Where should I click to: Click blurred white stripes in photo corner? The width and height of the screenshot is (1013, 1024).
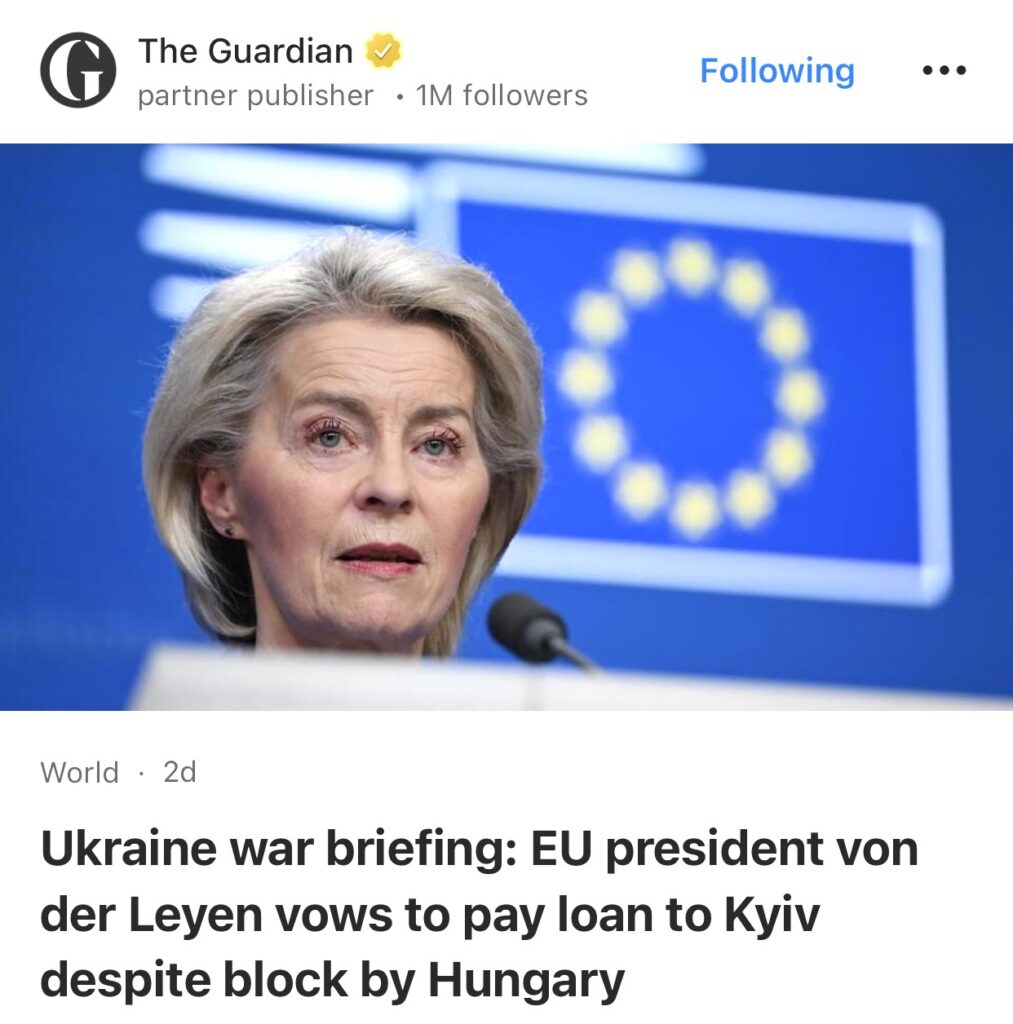(274, 216)
